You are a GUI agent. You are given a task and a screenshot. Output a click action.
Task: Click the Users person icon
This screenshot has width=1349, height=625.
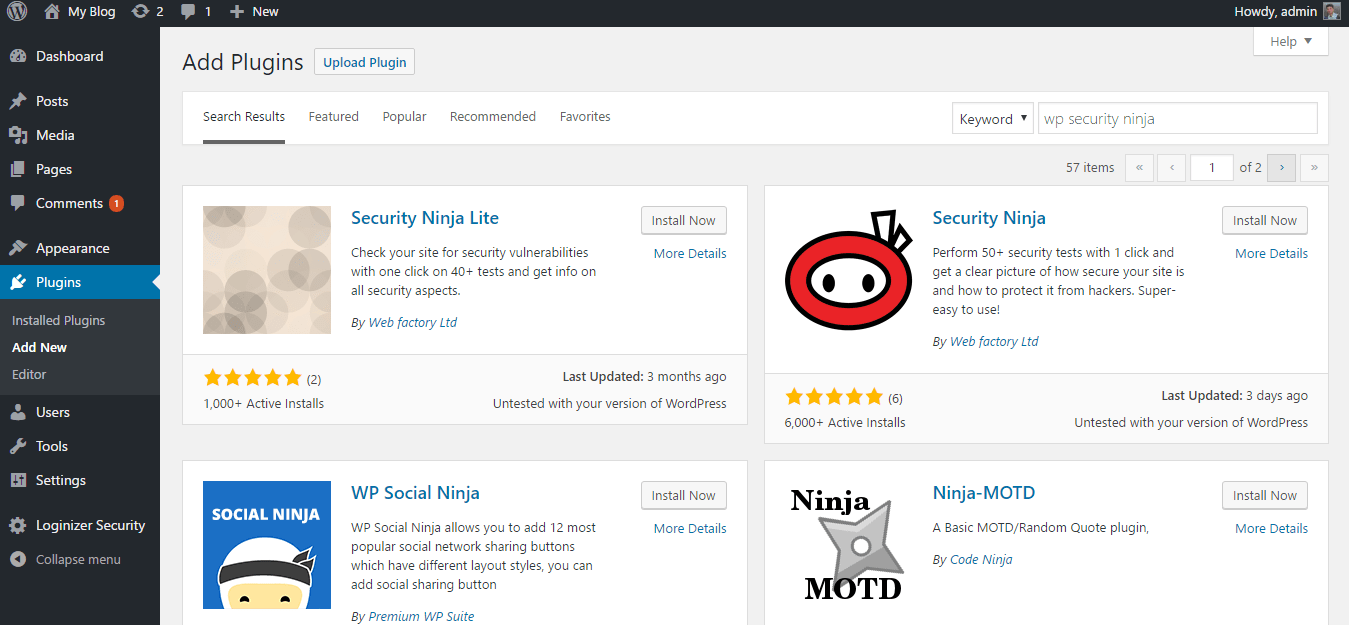18,412
